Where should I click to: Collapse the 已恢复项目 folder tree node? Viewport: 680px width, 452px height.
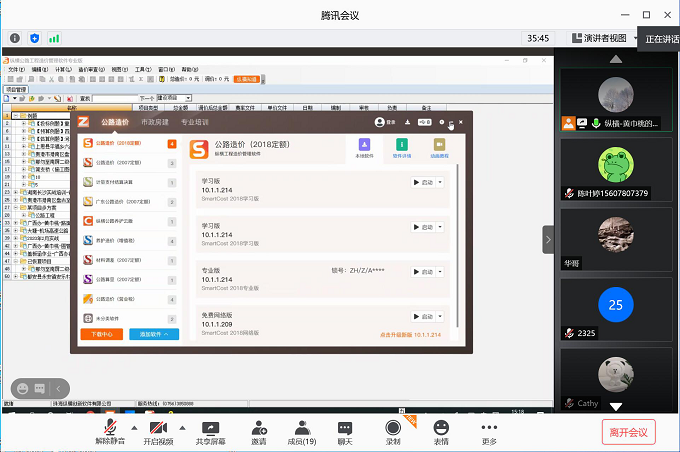click(16, 261)
